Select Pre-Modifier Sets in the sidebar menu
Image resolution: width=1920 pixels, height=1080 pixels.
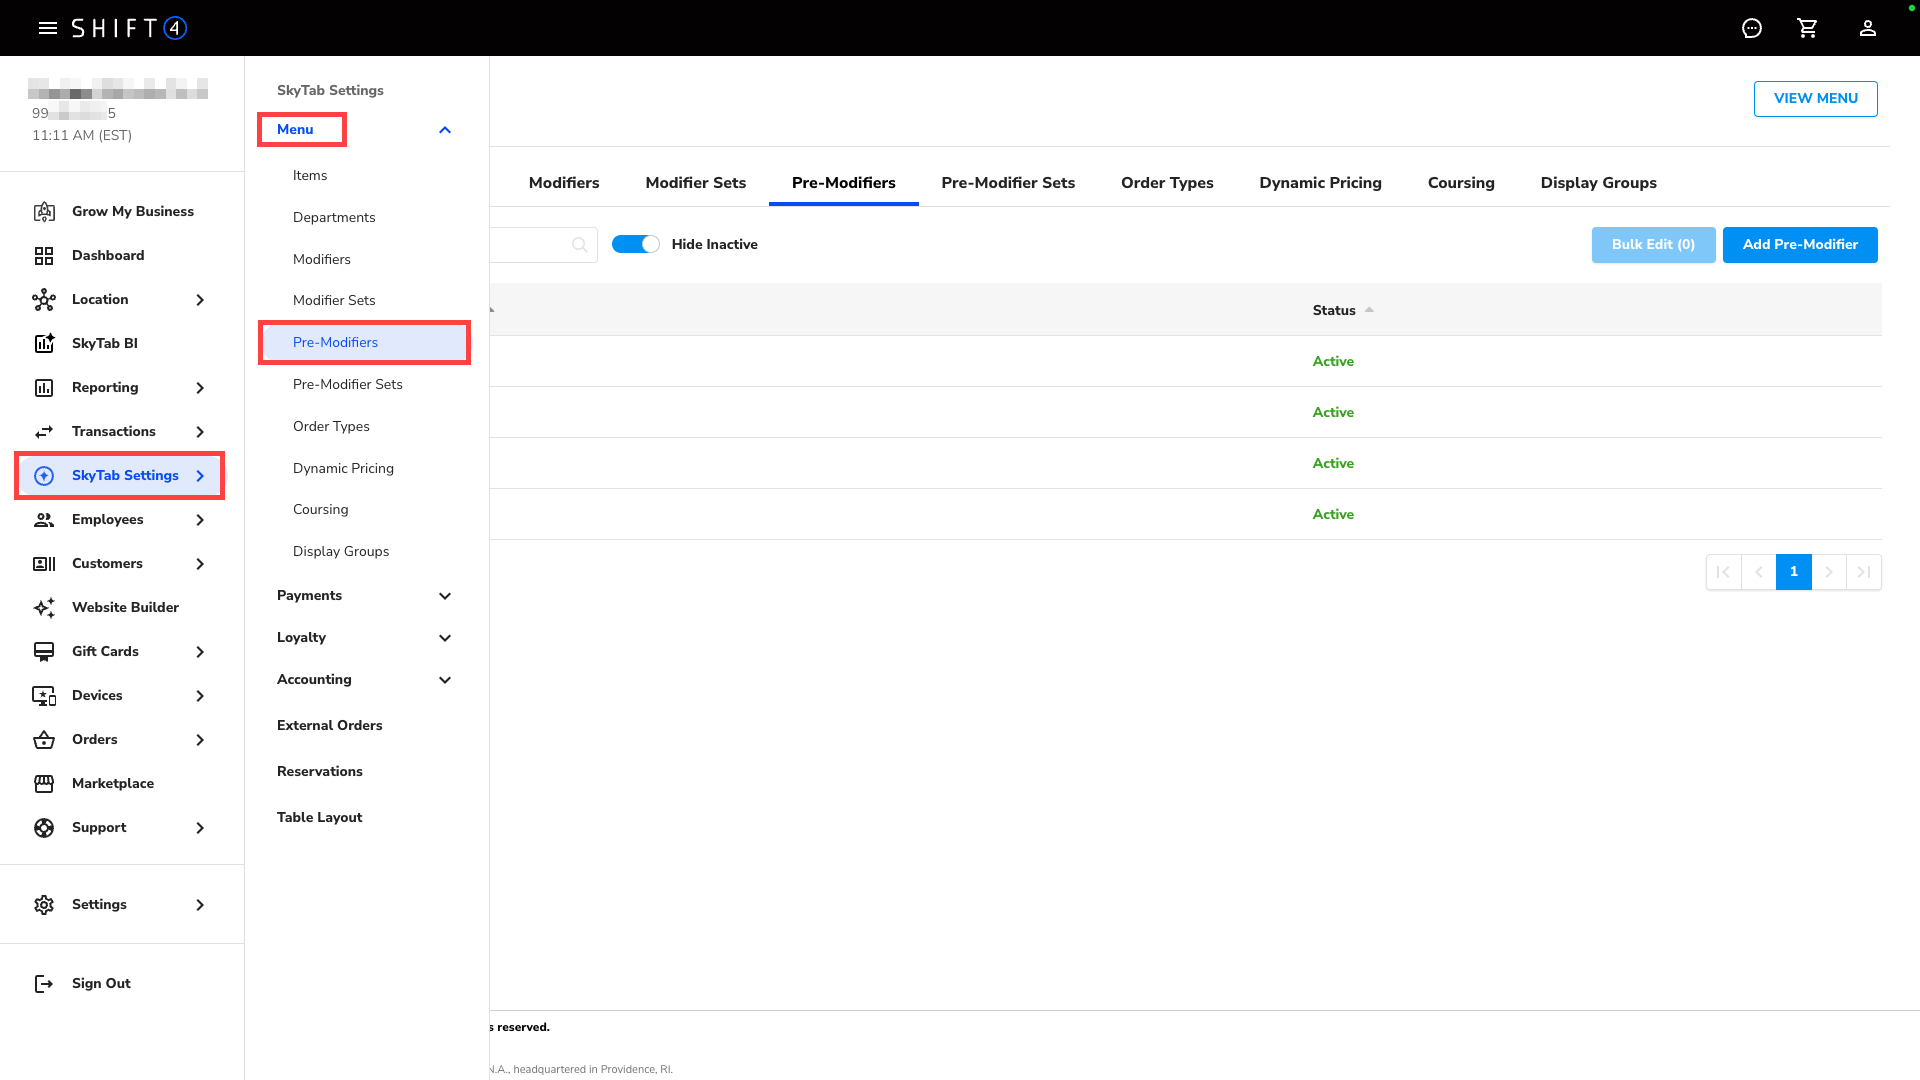(347, 384)
